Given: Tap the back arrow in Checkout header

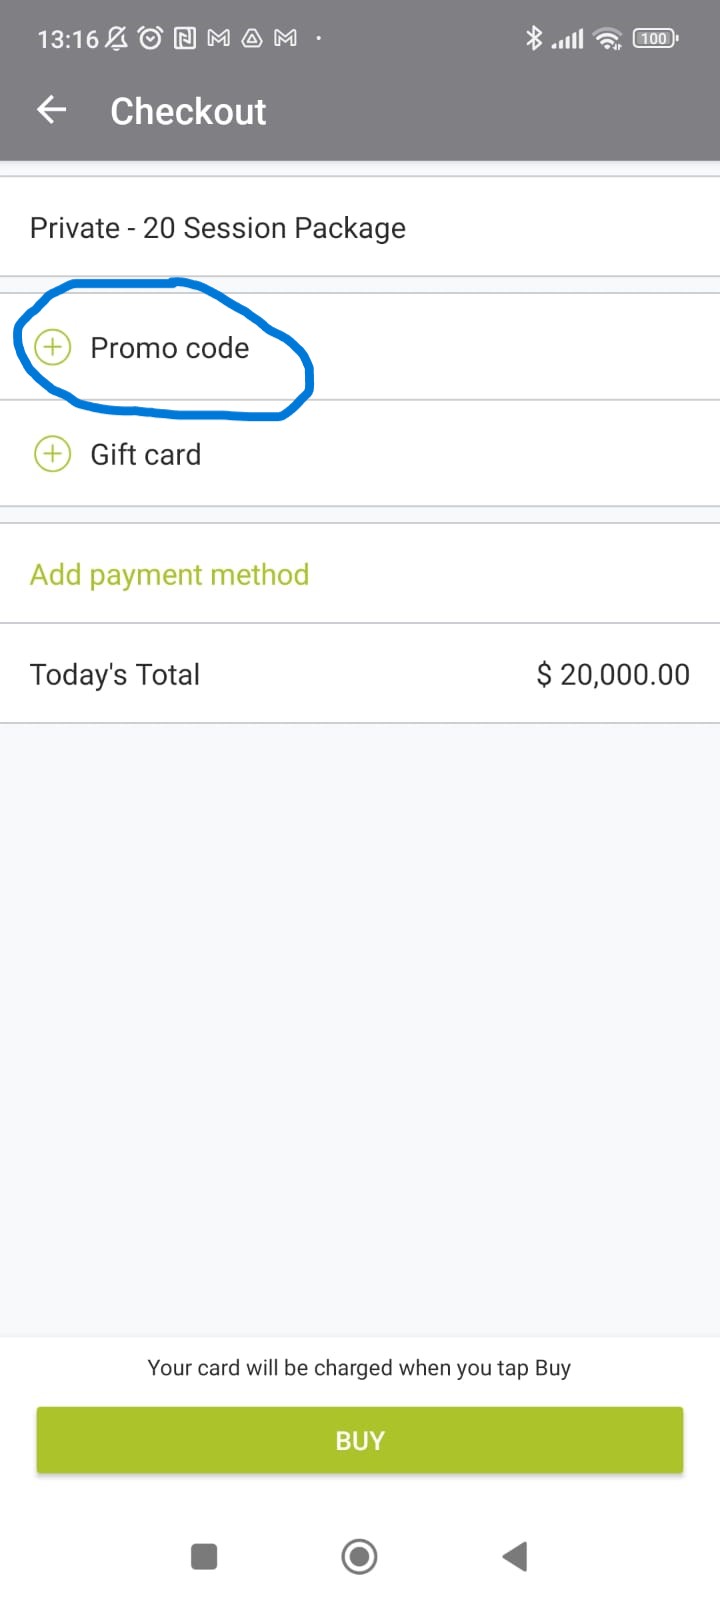Looking at the screenshot, I should coord(51,110).
